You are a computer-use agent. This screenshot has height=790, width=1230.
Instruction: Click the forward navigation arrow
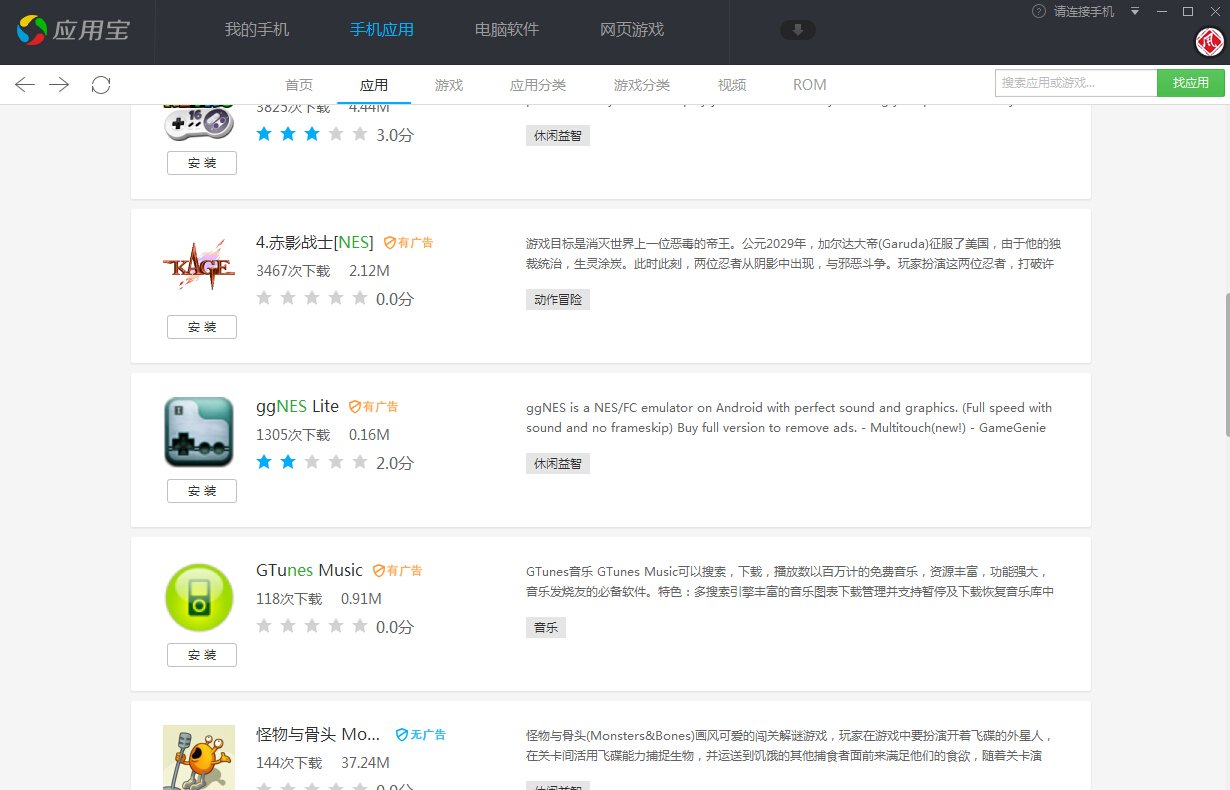59,85
